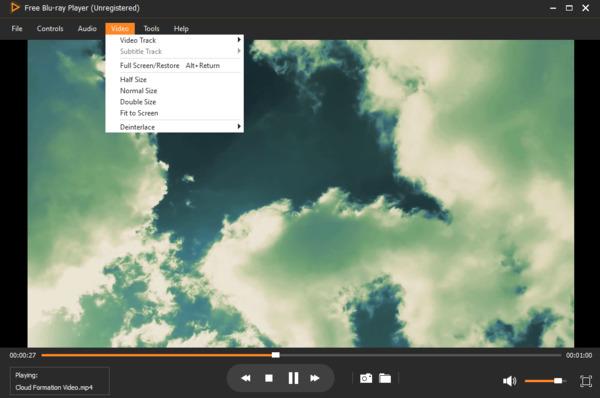Close the highlighted Video menu
The height and width of the screenshot is (398, 600).
tap(120, 29)
